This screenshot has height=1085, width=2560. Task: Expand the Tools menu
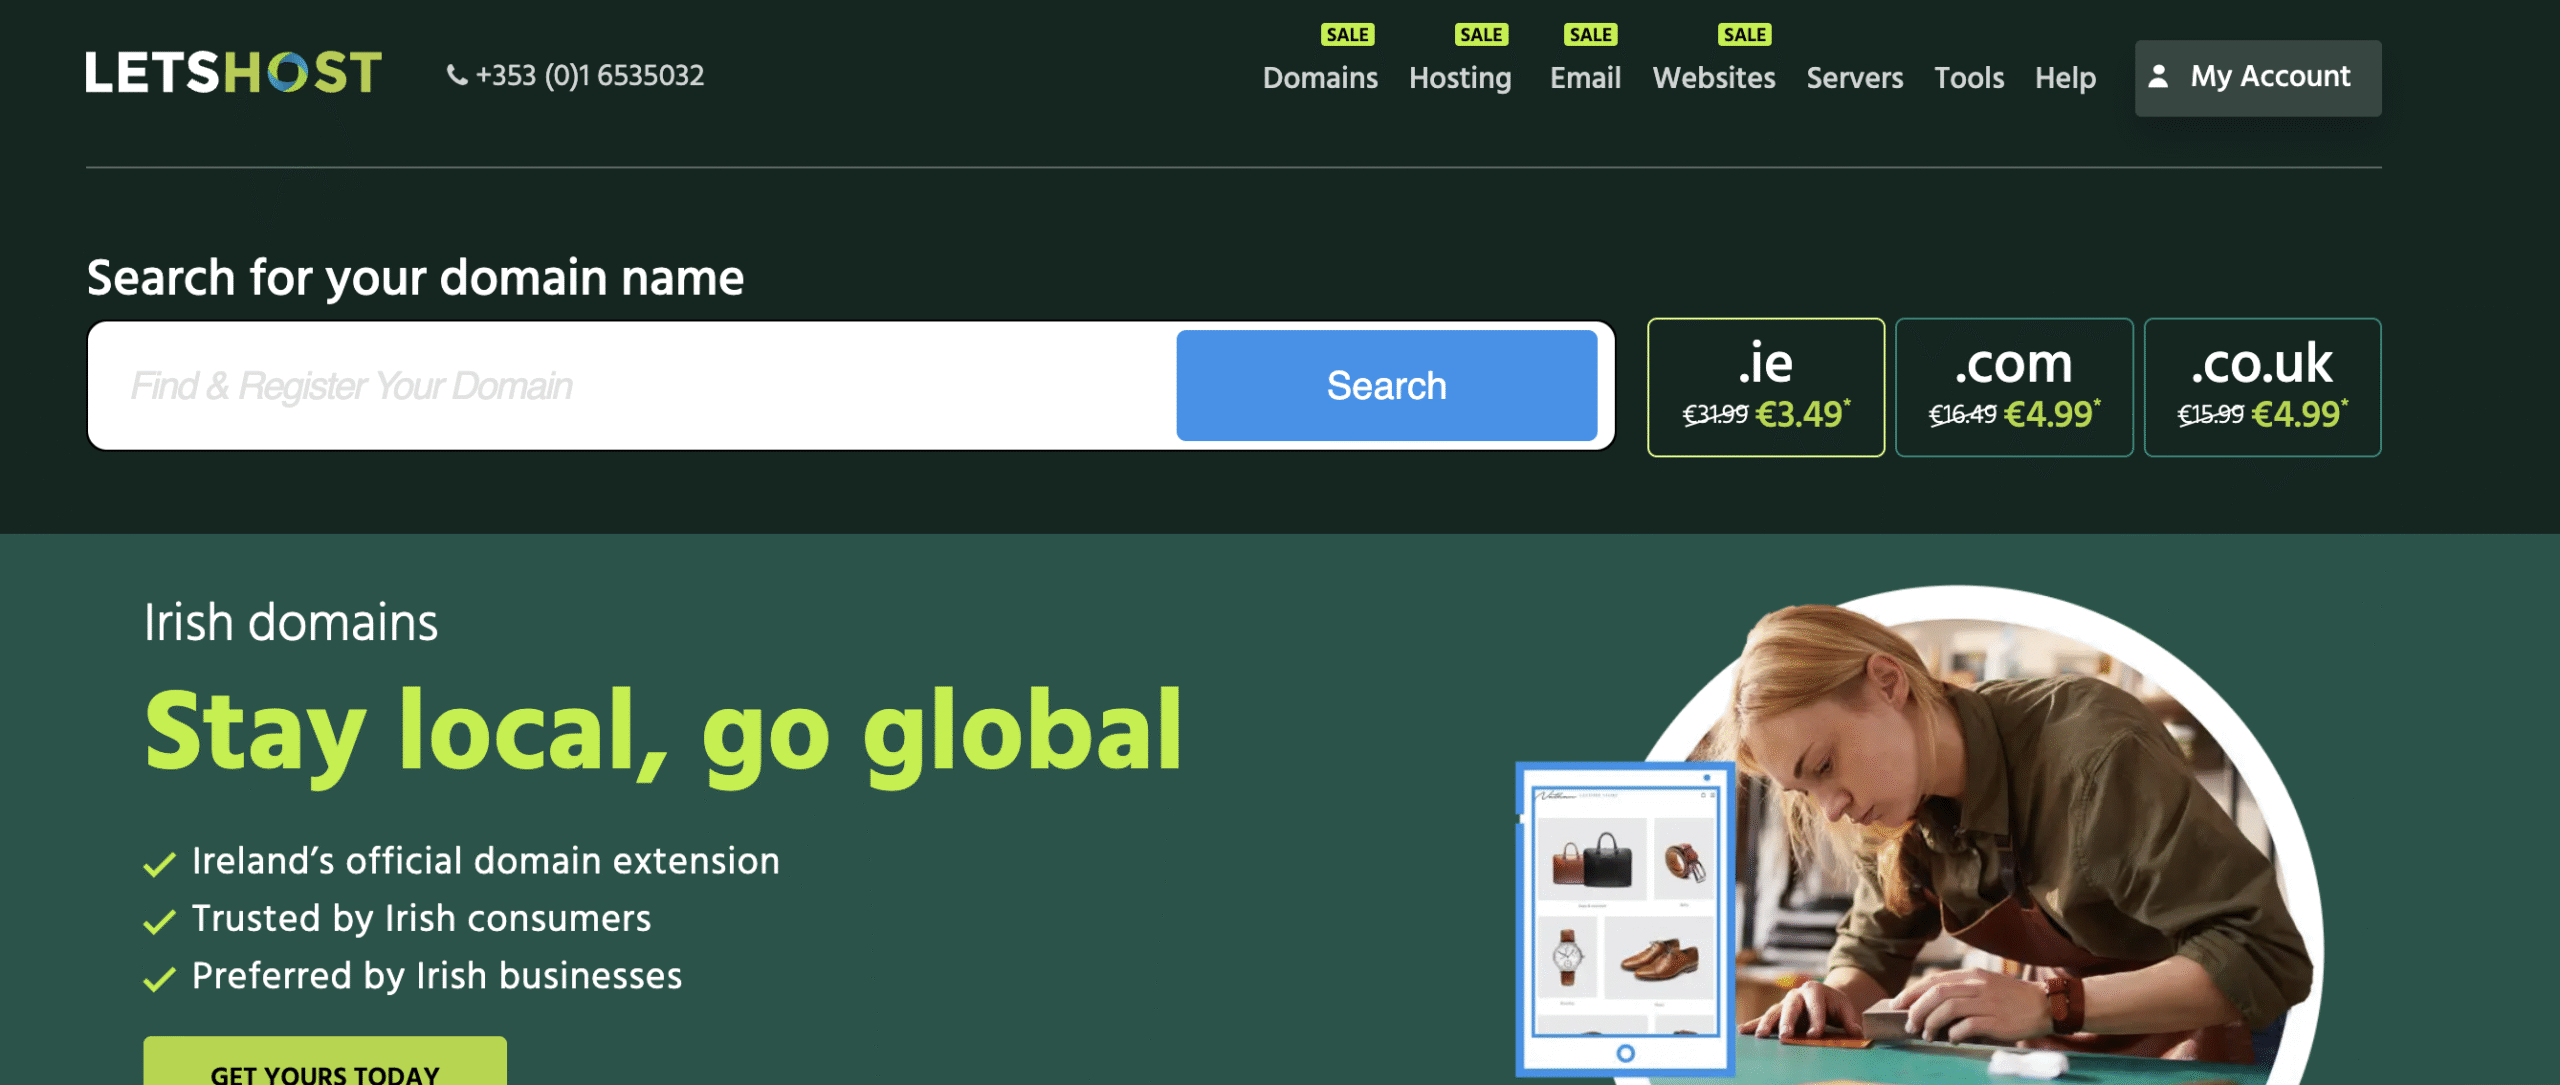point(1968,78)
